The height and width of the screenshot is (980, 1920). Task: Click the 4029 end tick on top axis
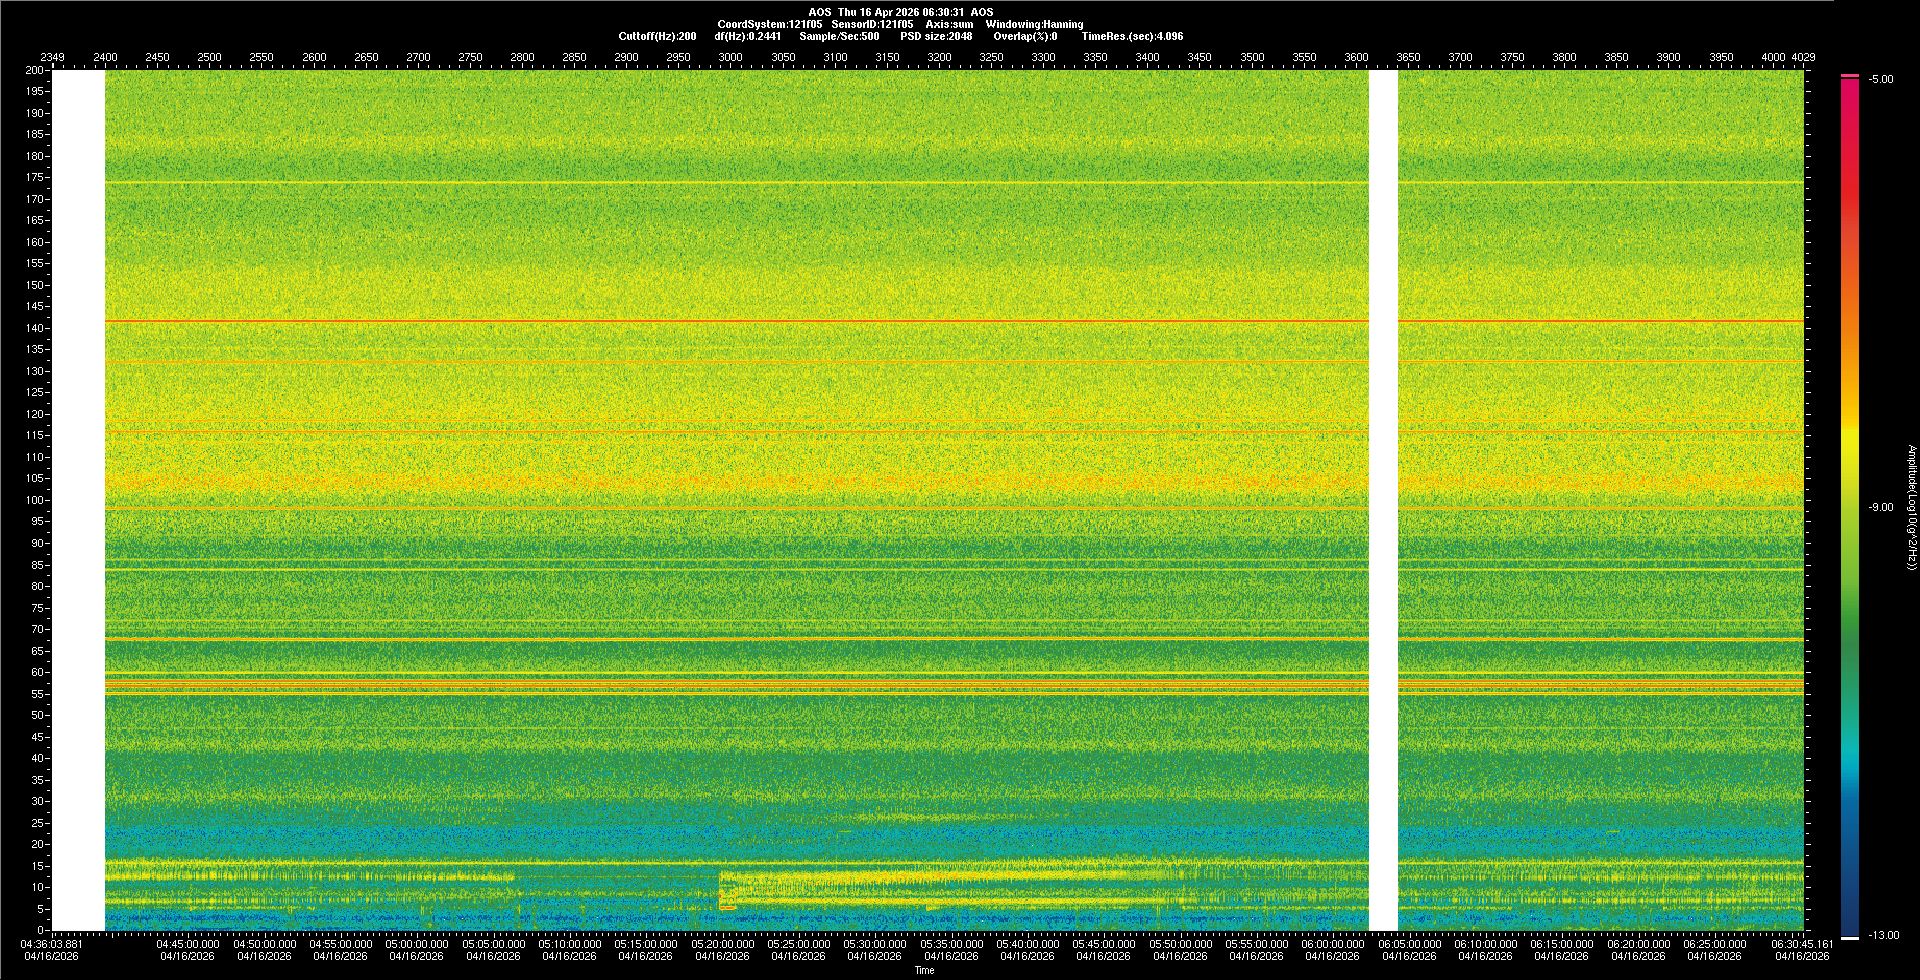(x=1803, y=57)
